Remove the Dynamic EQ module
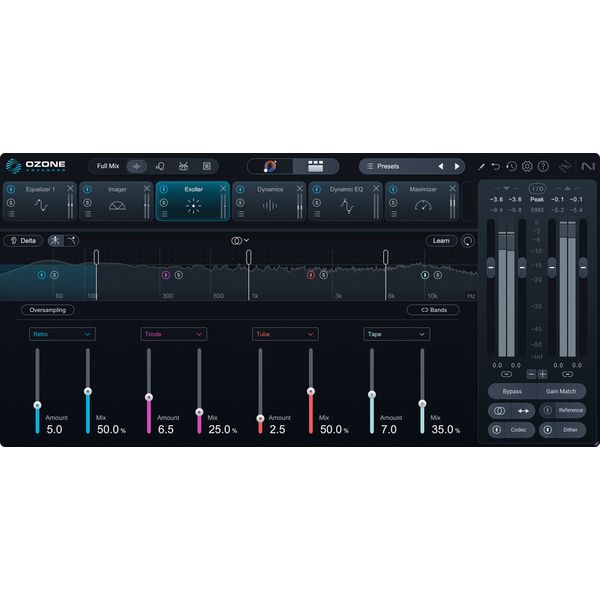The image size is (600, 600). [x=376, y=188]
